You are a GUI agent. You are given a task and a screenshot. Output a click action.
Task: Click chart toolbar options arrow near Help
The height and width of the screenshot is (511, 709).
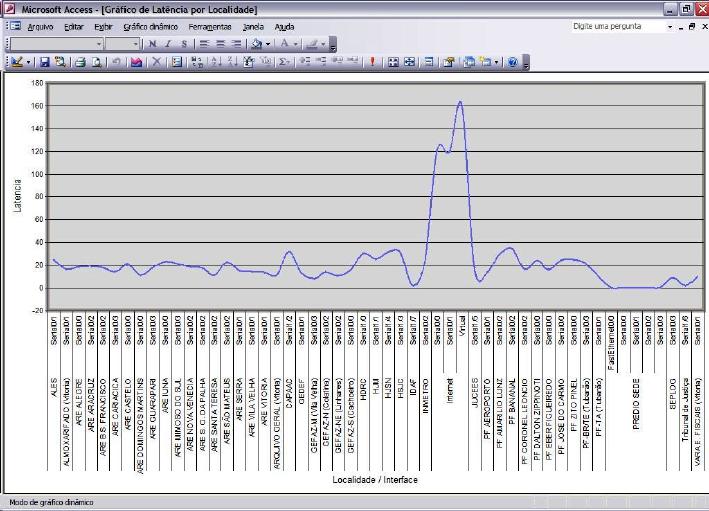click(x=525, y=62)
